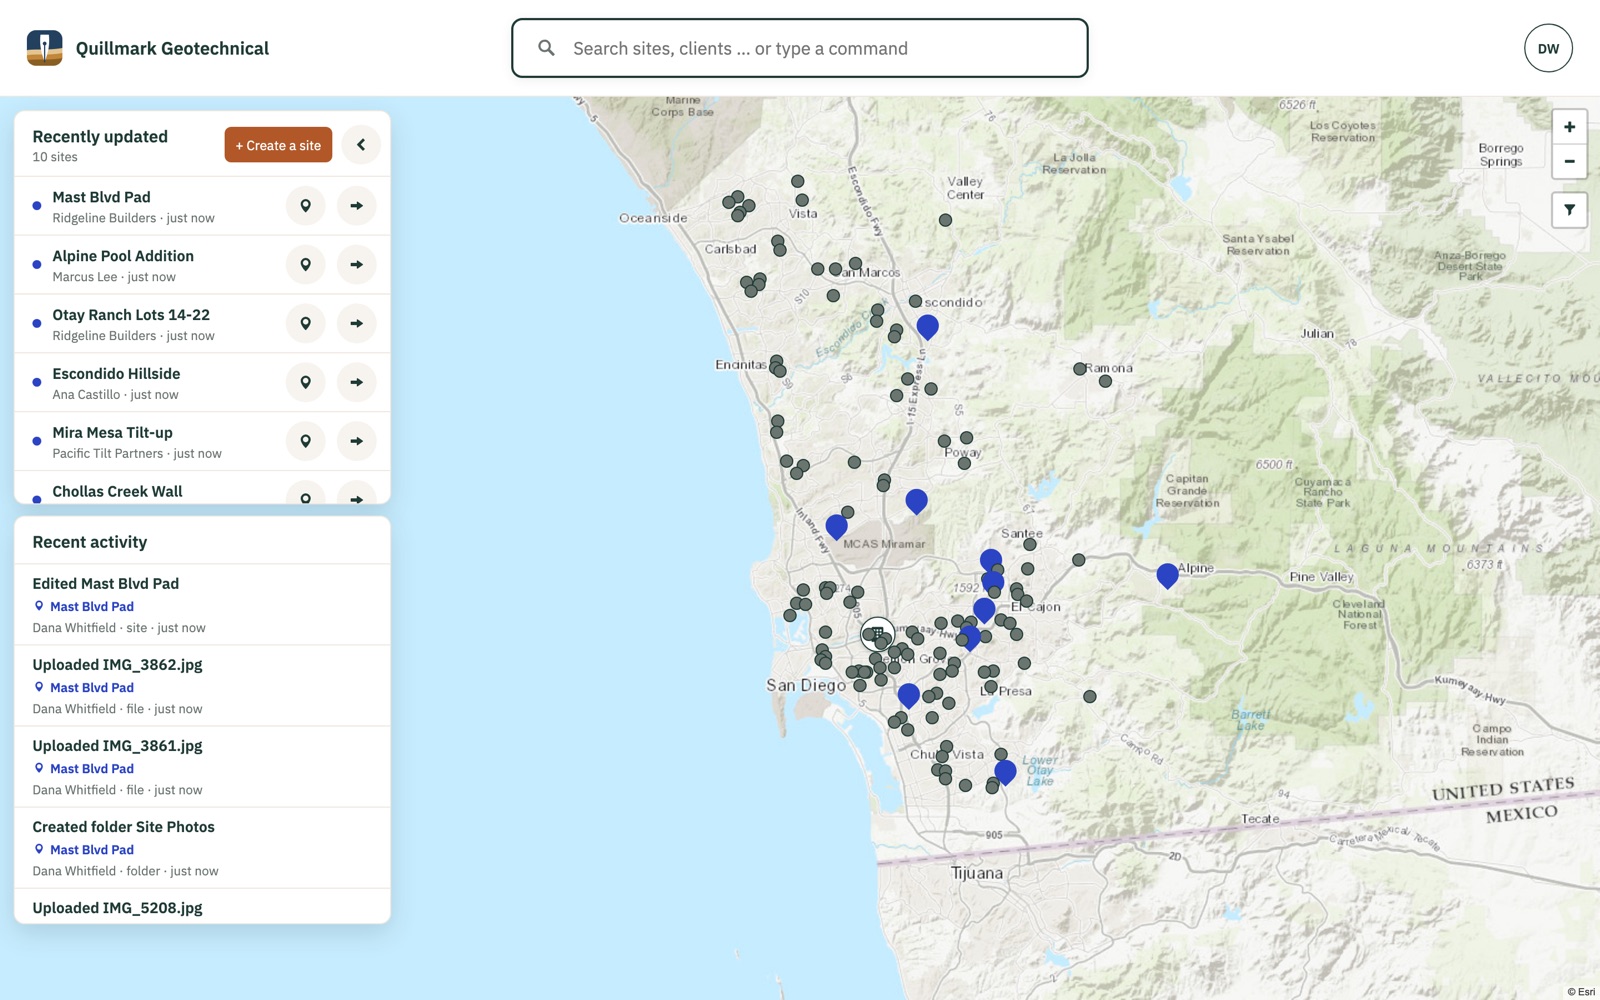The image size is (1600, 1000).
Task: Click the white-circled building marker in San Diego
Action: pos(877,634)
